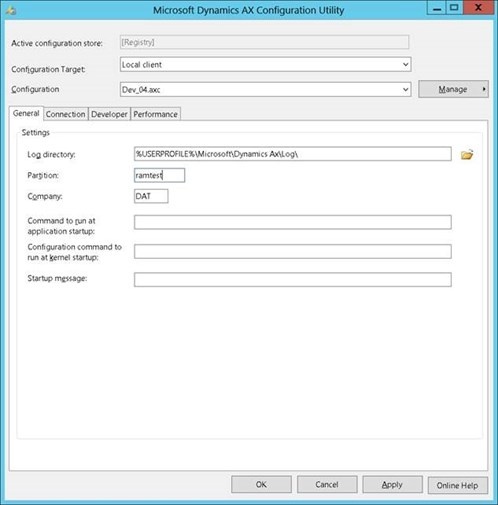Click the 'Configuration Target:' label
Viewport: 498px width, 505px height.
48,69
